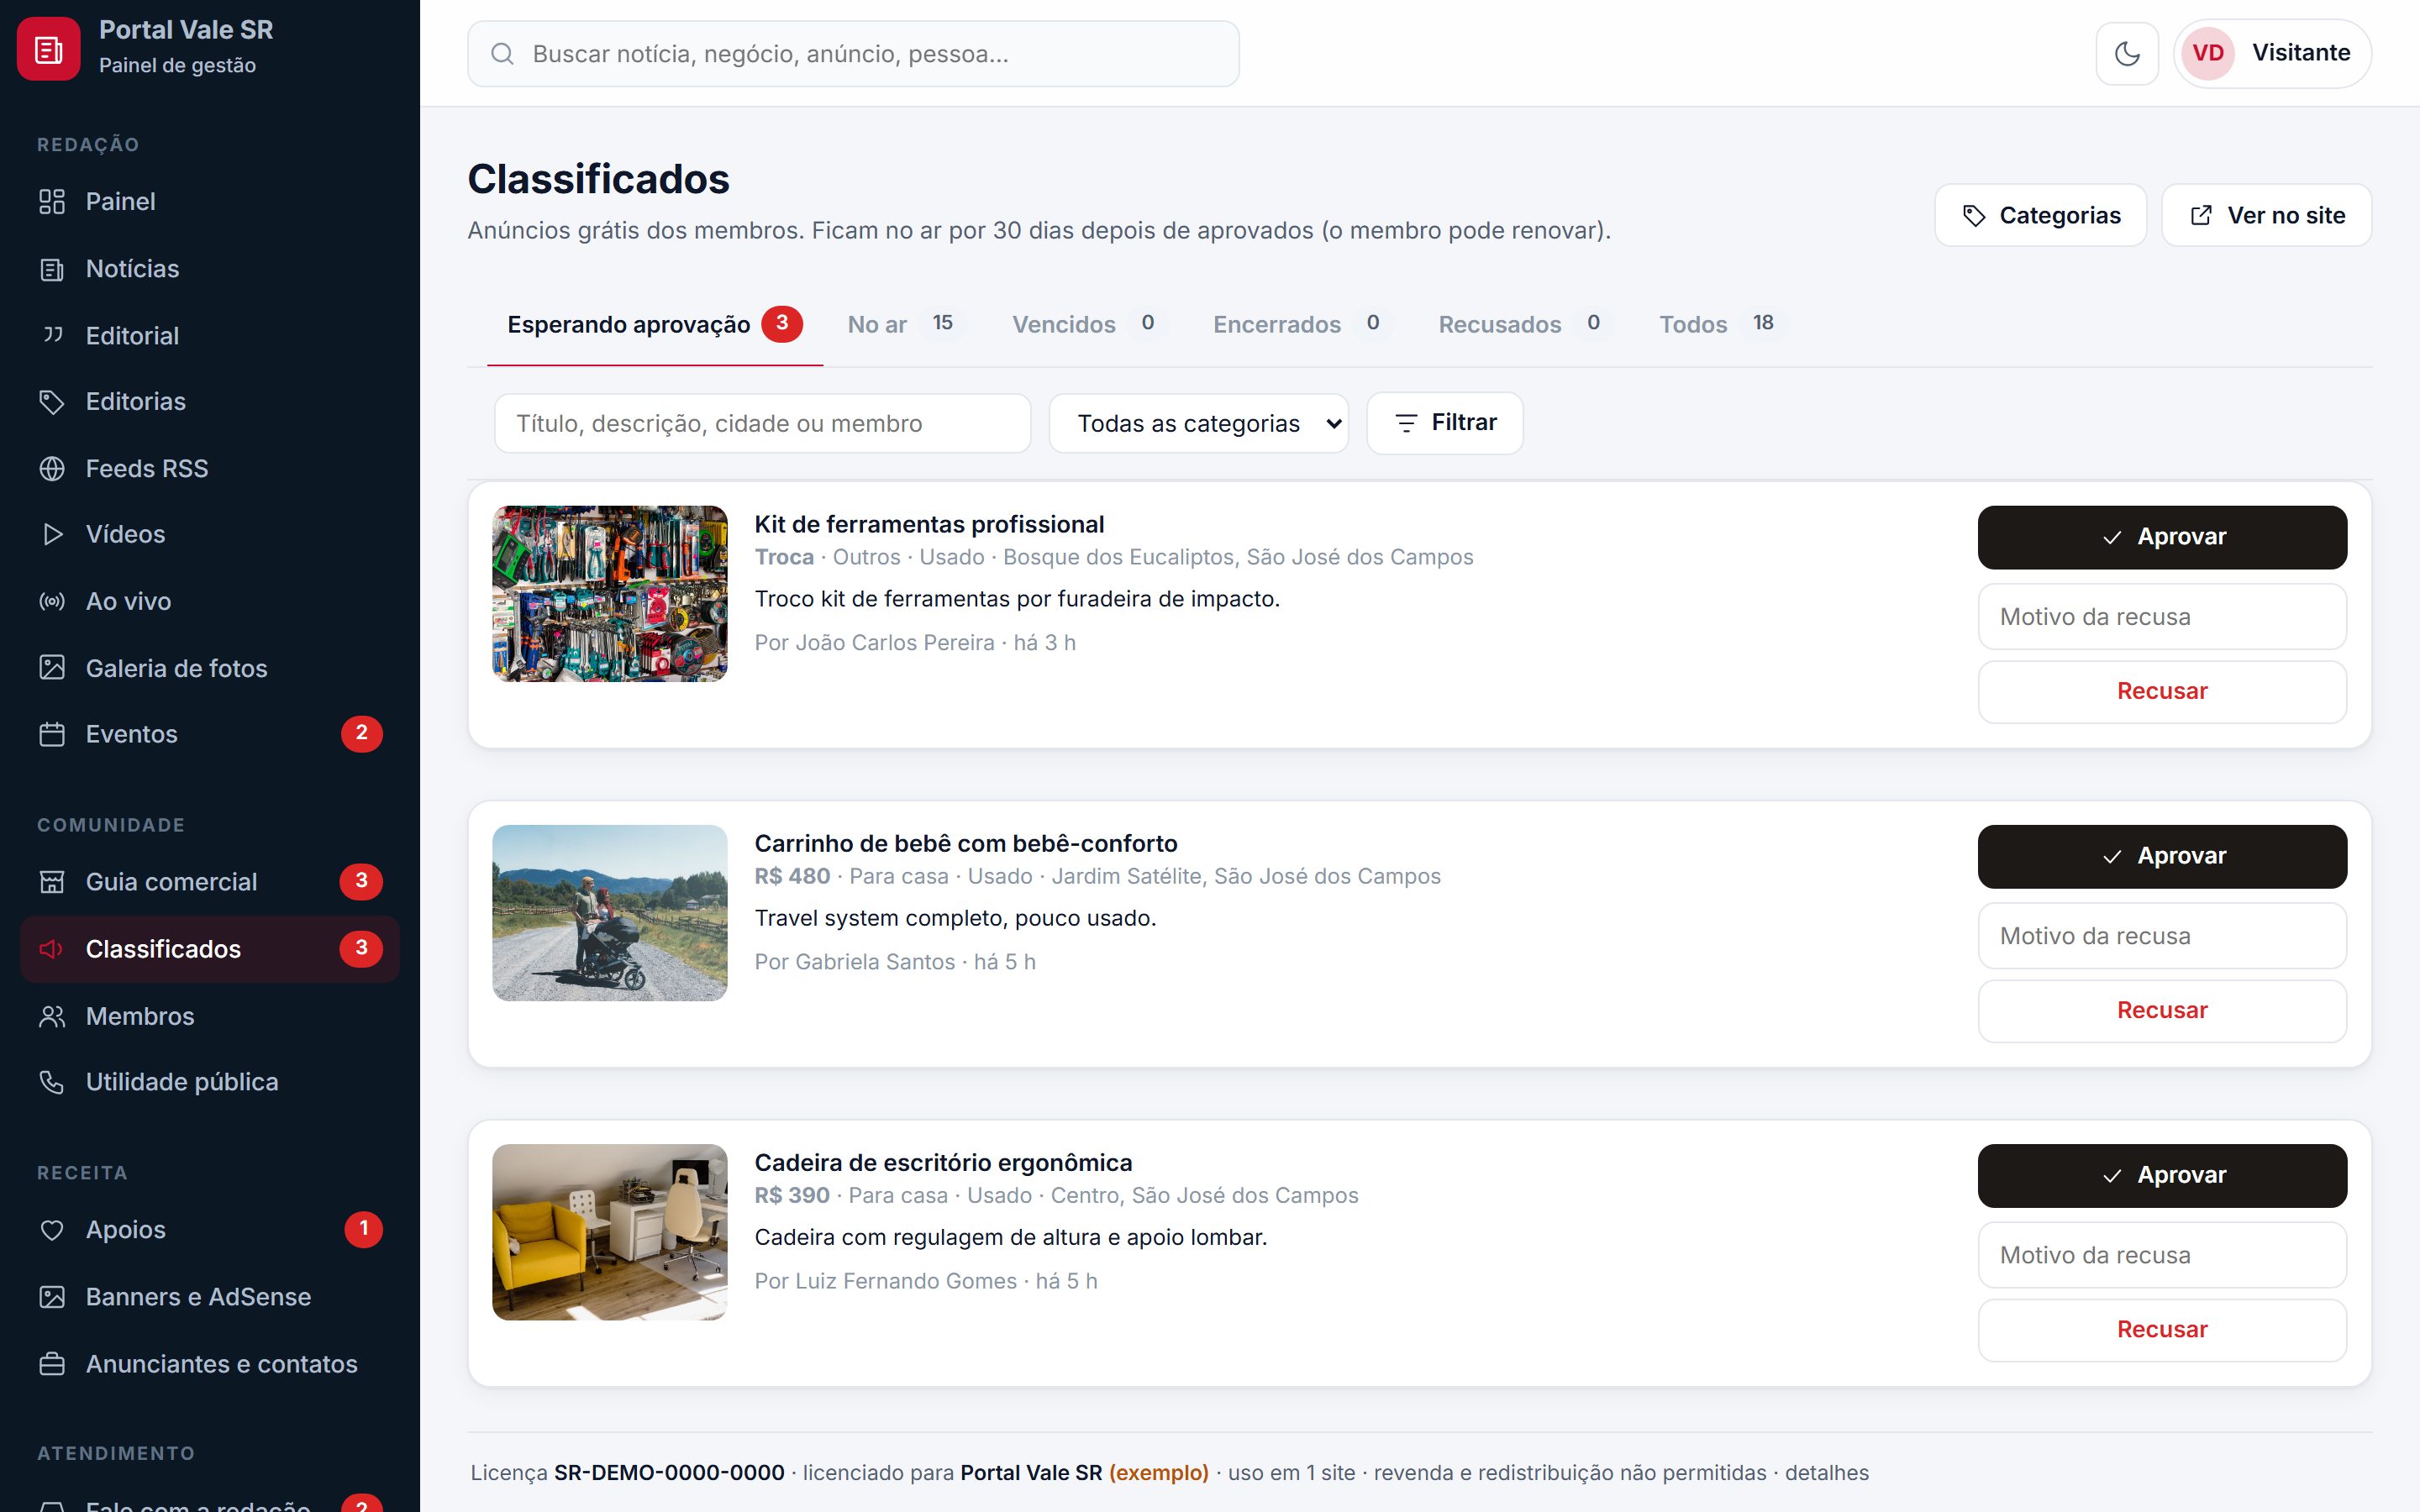Open Galeria de fotos
The image size is (2420, 1512).
(210, 668)
